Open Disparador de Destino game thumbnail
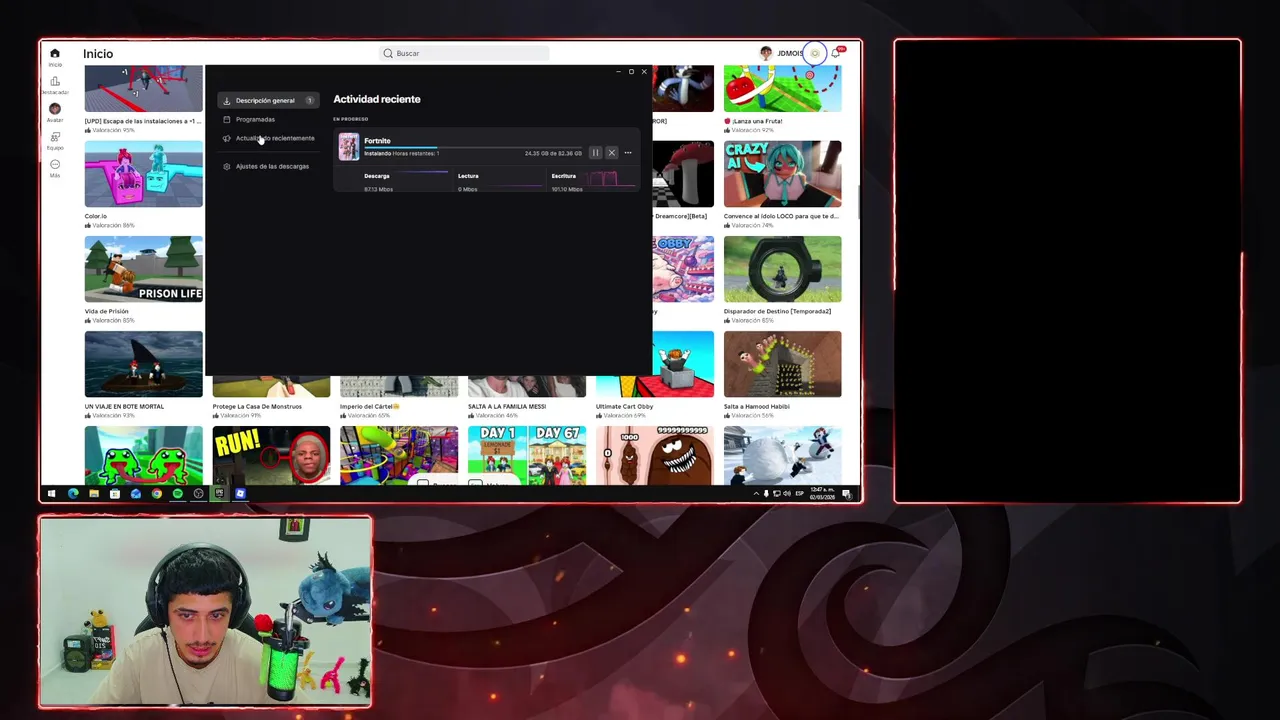The height and width of the screenshot is (720, 1280). coord(782,269)
